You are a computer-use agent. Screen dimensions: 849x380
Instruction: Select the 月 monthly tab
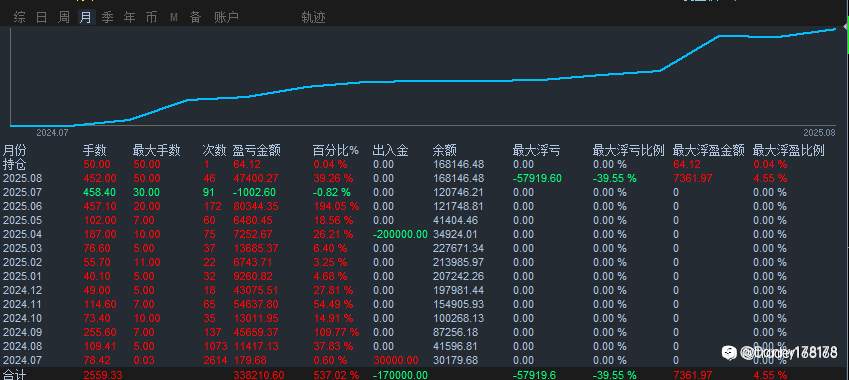click(x=86, y=17)
